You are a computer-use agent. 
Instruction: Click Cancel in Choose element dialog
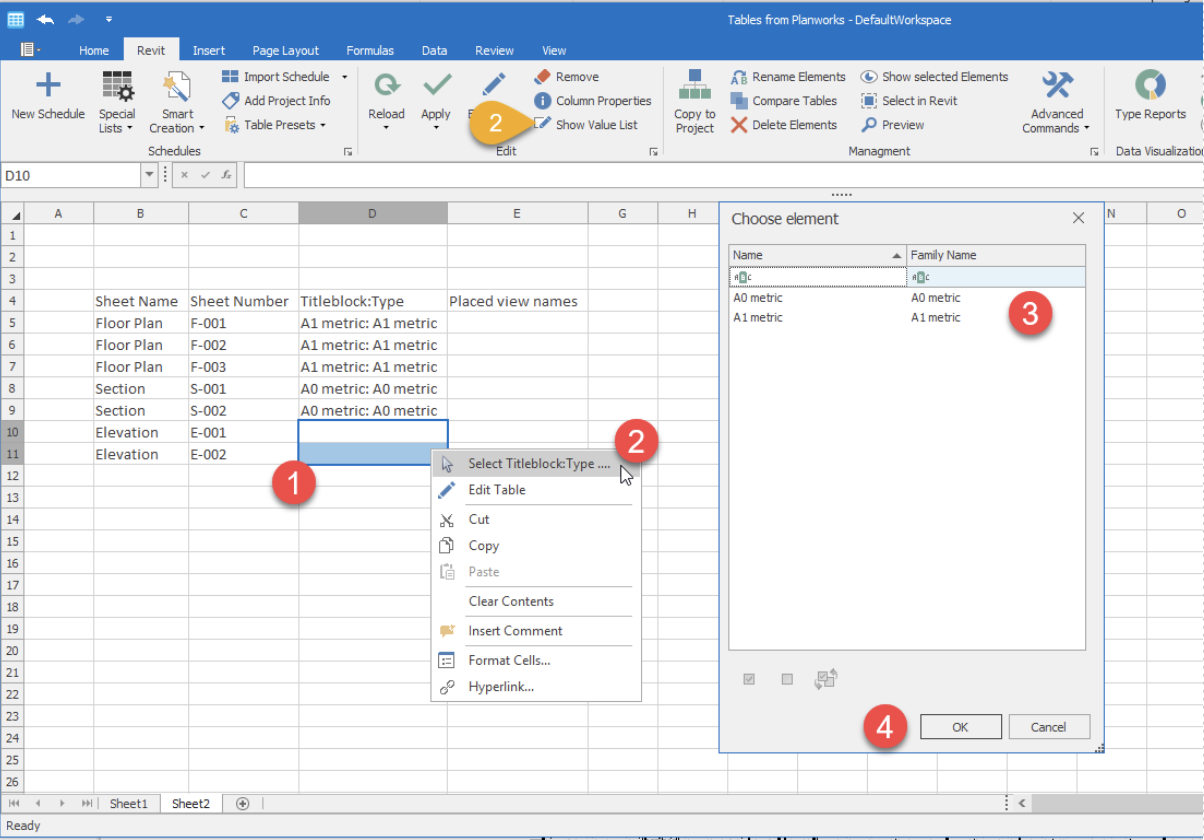pyautogui.click(x=1049, y=727)
